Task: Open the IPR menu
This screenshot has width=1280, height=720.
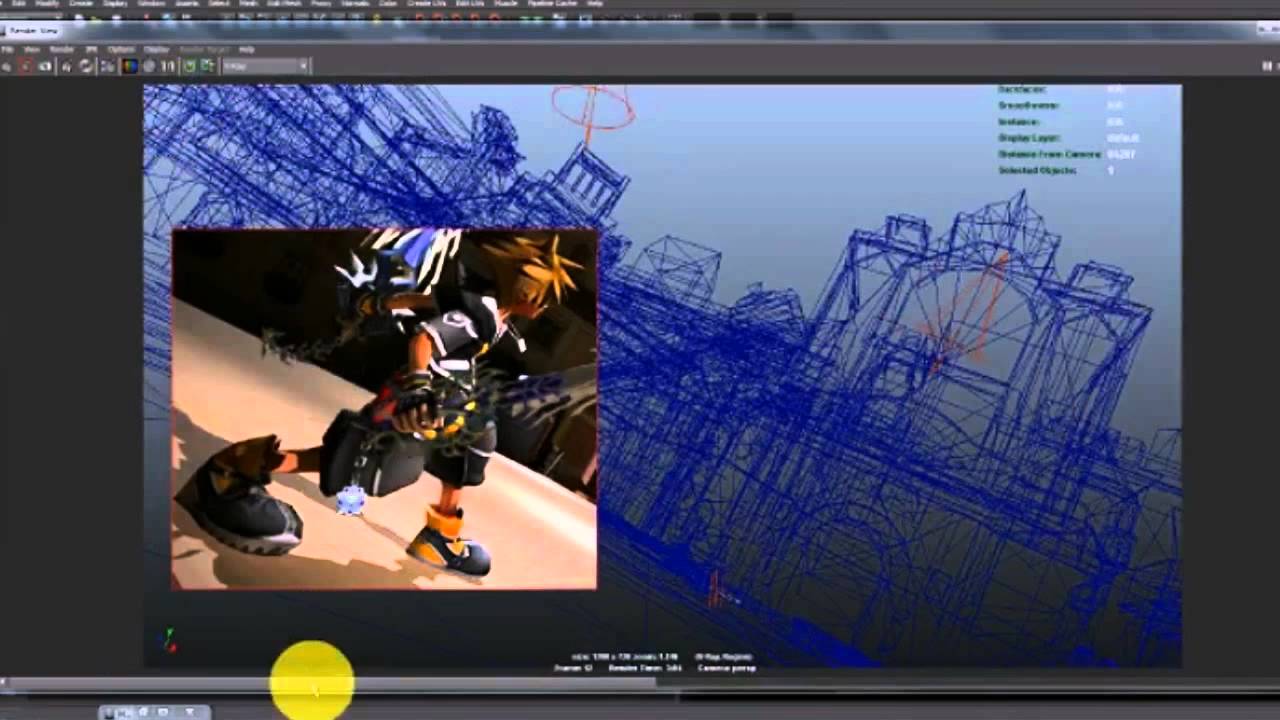Action: (x=91, y=49)
